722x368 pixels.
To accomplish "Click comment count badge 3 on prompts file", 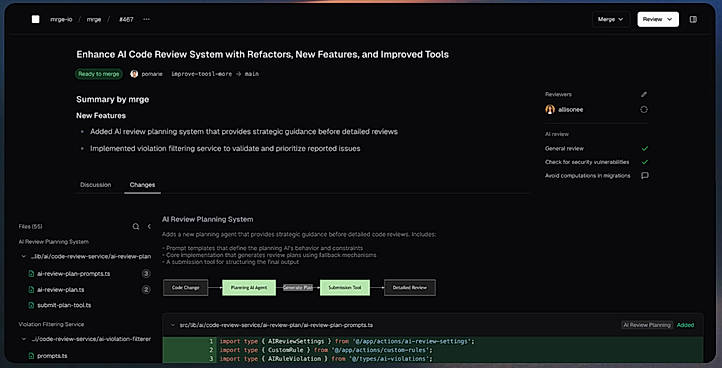I will coord(146,274).
